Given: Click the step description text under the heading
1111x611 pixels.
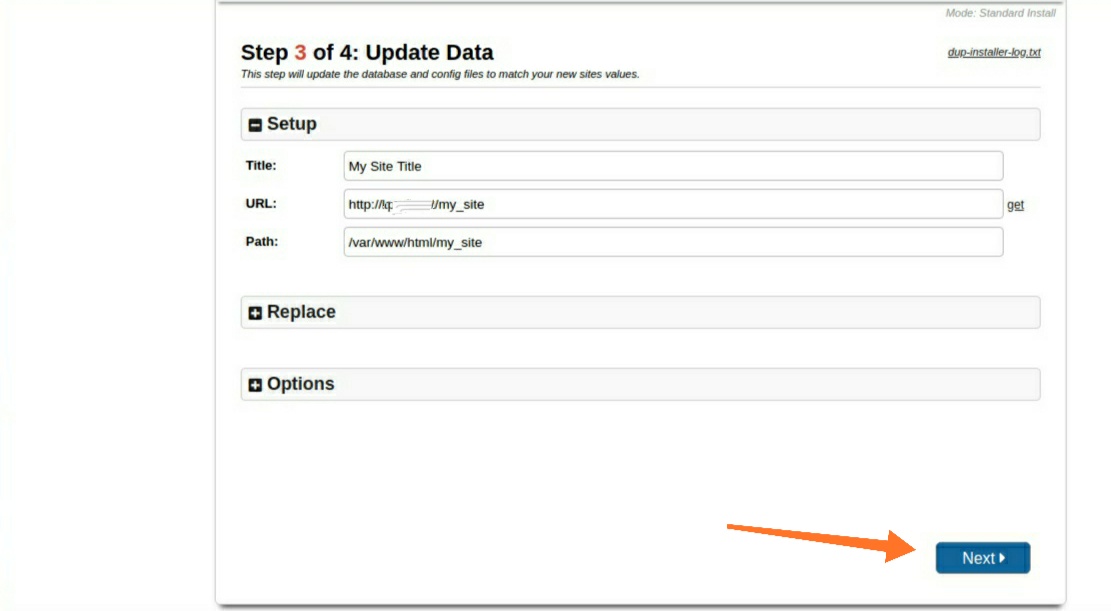Looking at the screenshot, I should (x=440, y=74).
